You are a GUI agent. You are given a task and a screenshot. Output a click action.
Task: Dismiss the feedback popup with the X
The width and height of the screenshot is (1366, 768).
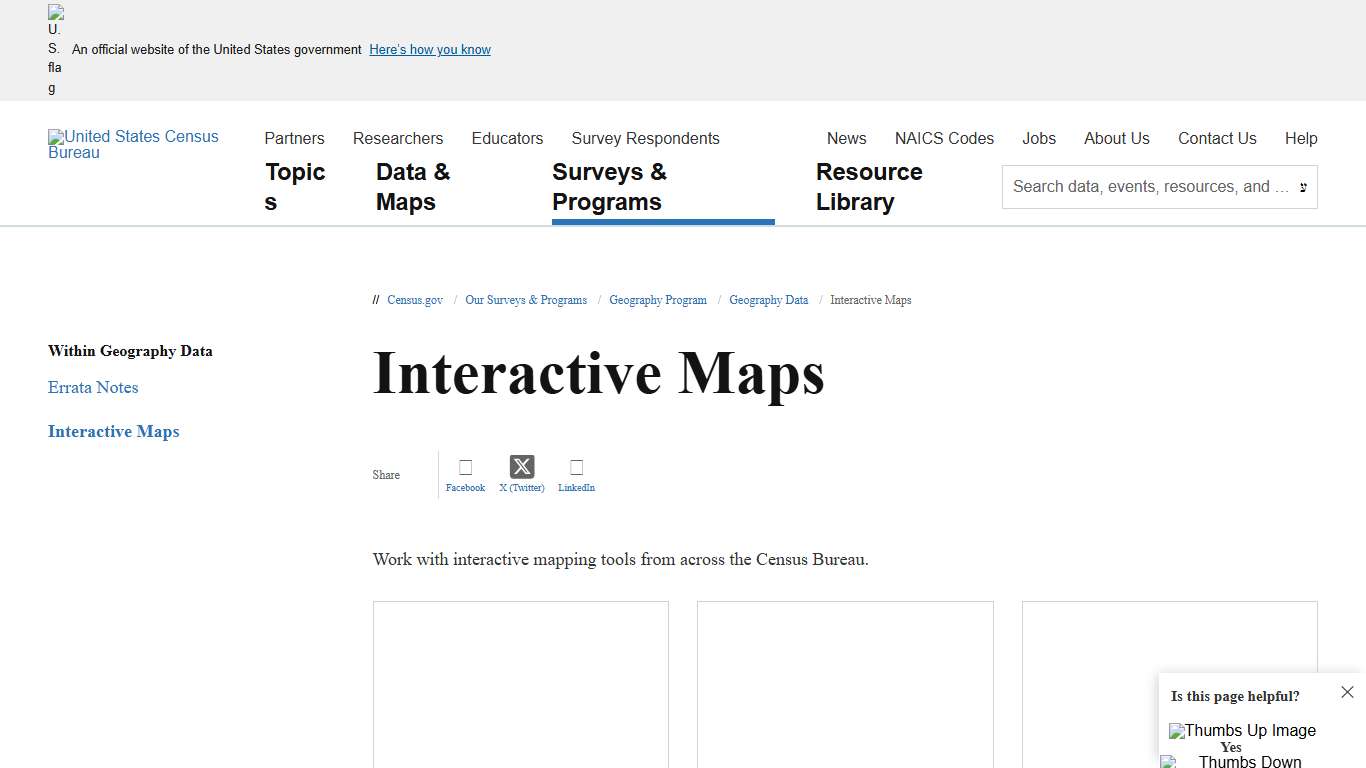tap(1347, 691)
